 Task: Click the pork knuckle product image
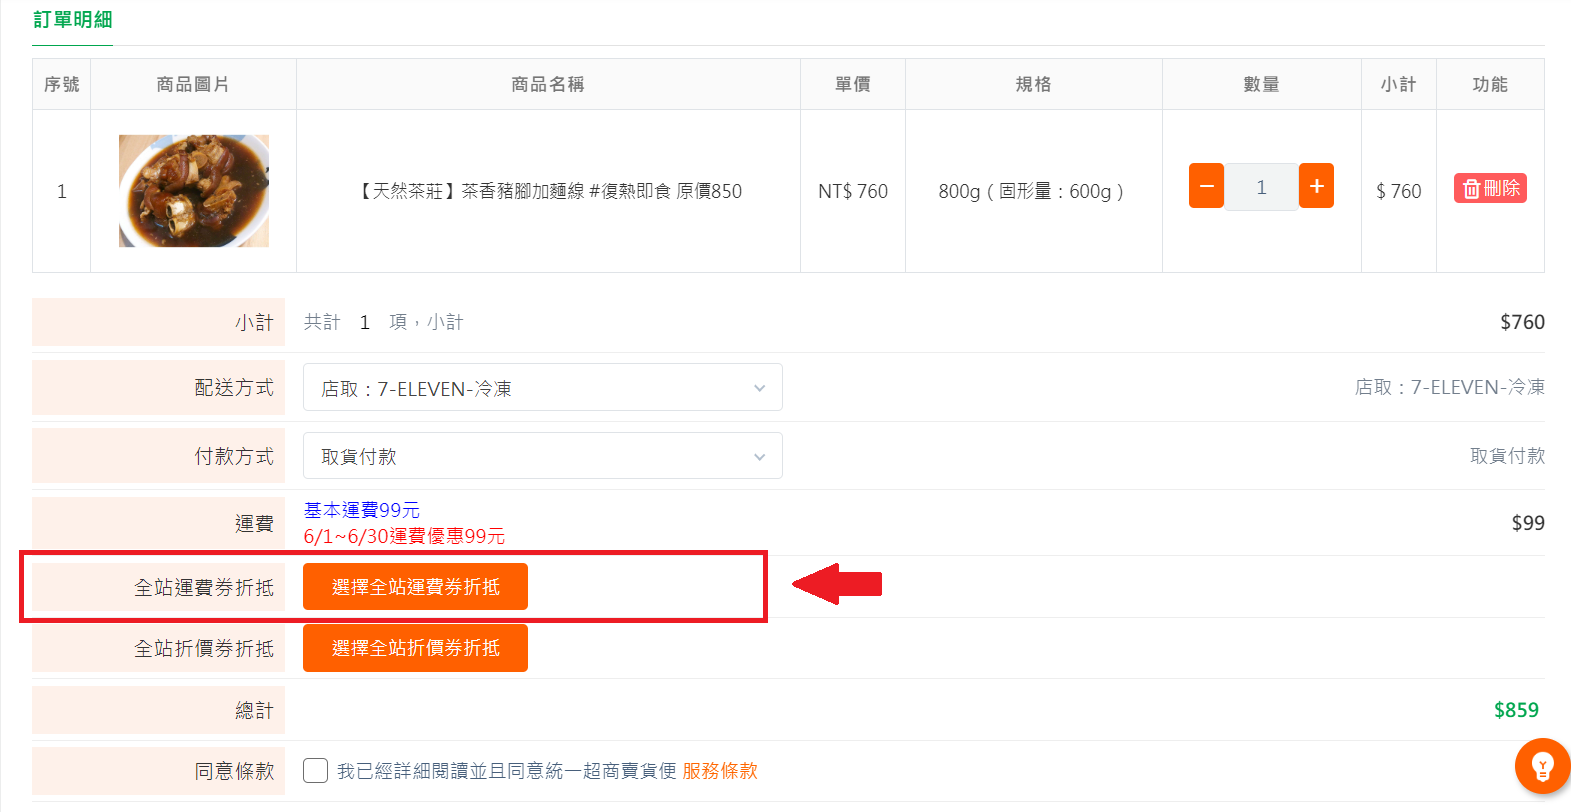point(194,191)
